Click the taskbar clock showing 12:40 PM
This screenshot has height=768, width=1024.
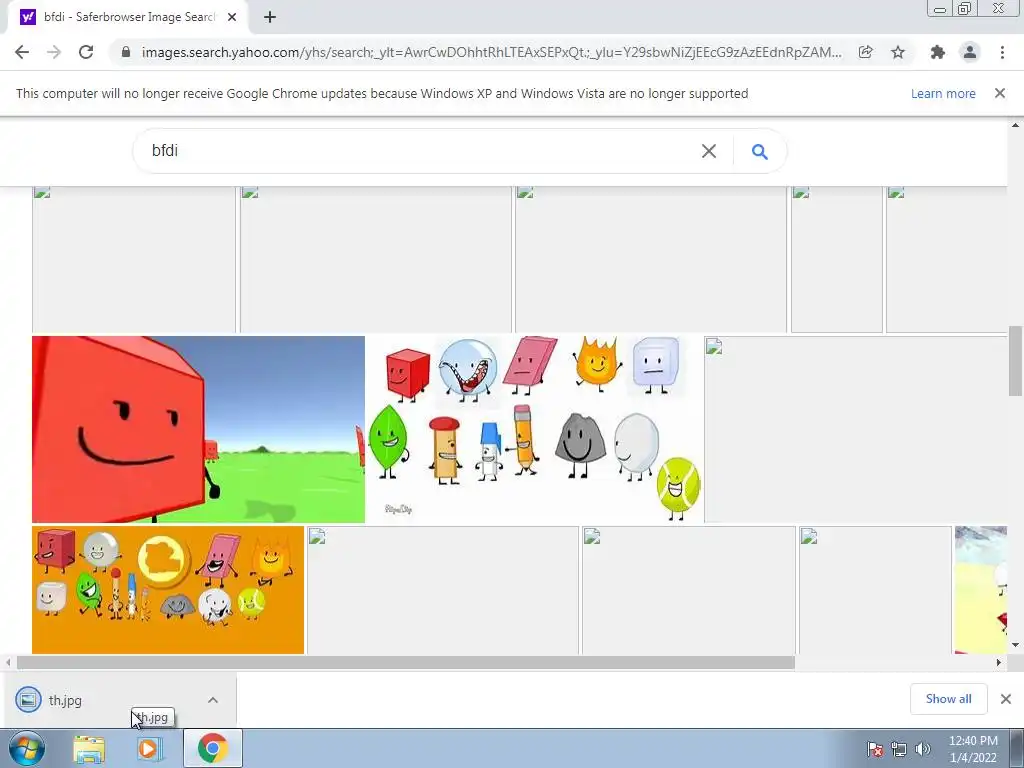pyautogui.click(x=973, y=749)
